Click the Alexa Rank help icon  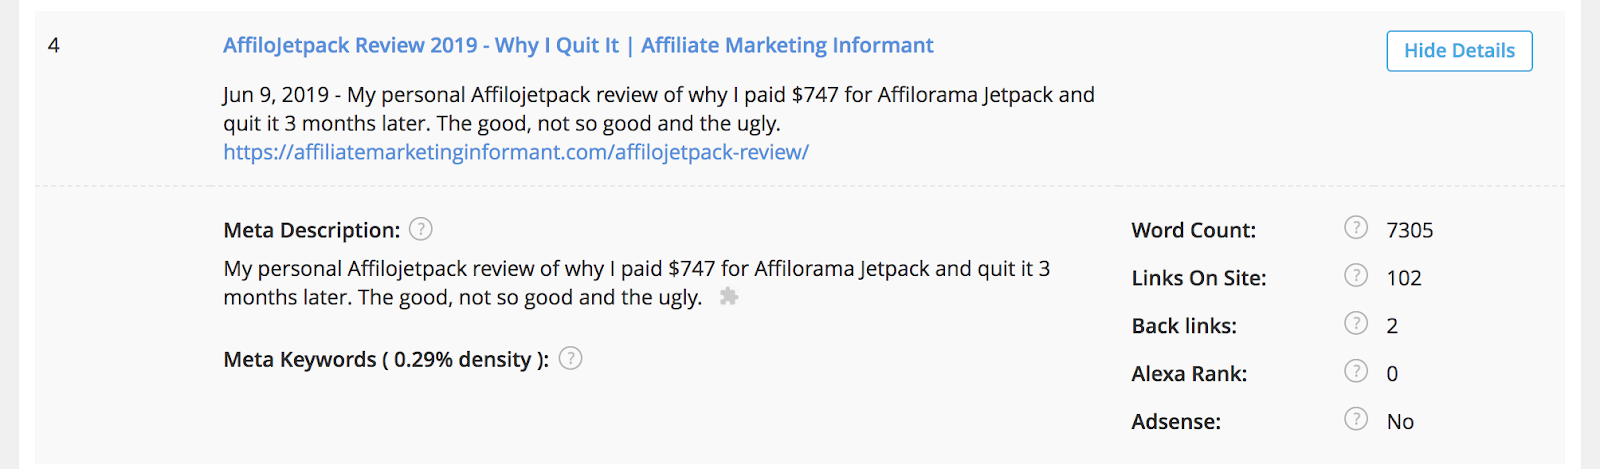[1356, 371]
